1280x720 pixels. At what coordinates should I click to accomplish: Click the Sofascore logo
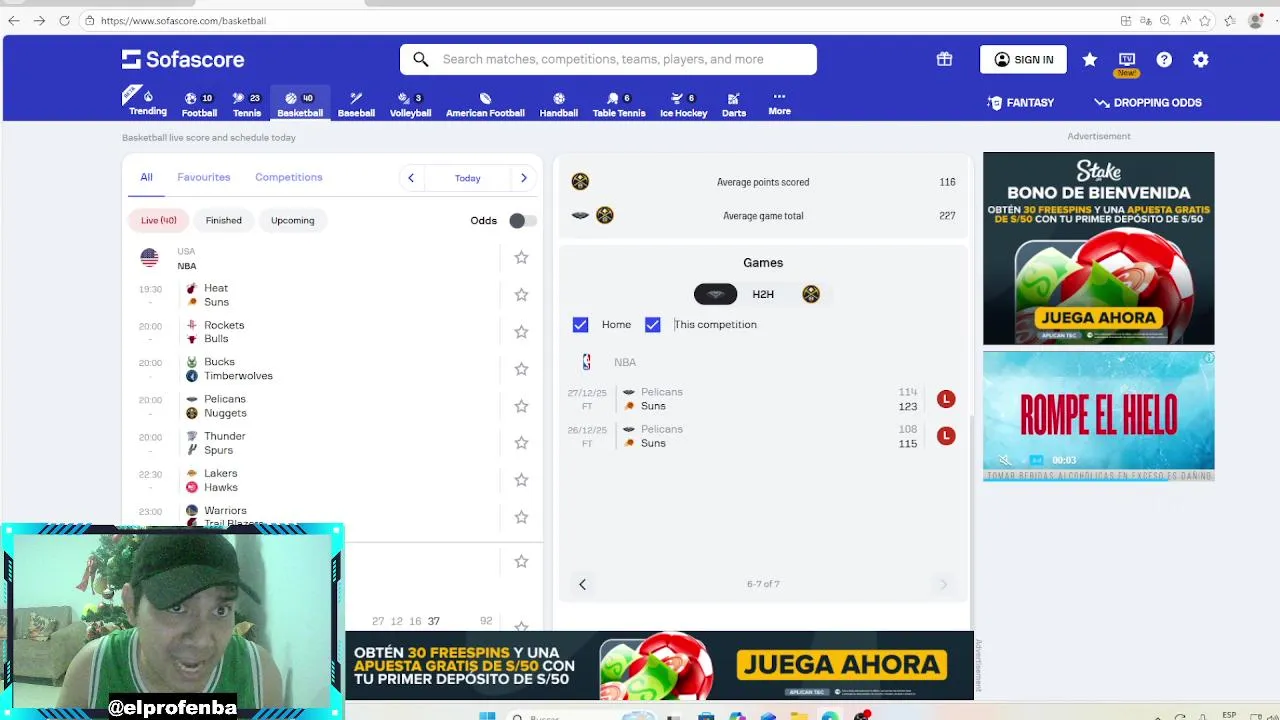coord(183,60)
